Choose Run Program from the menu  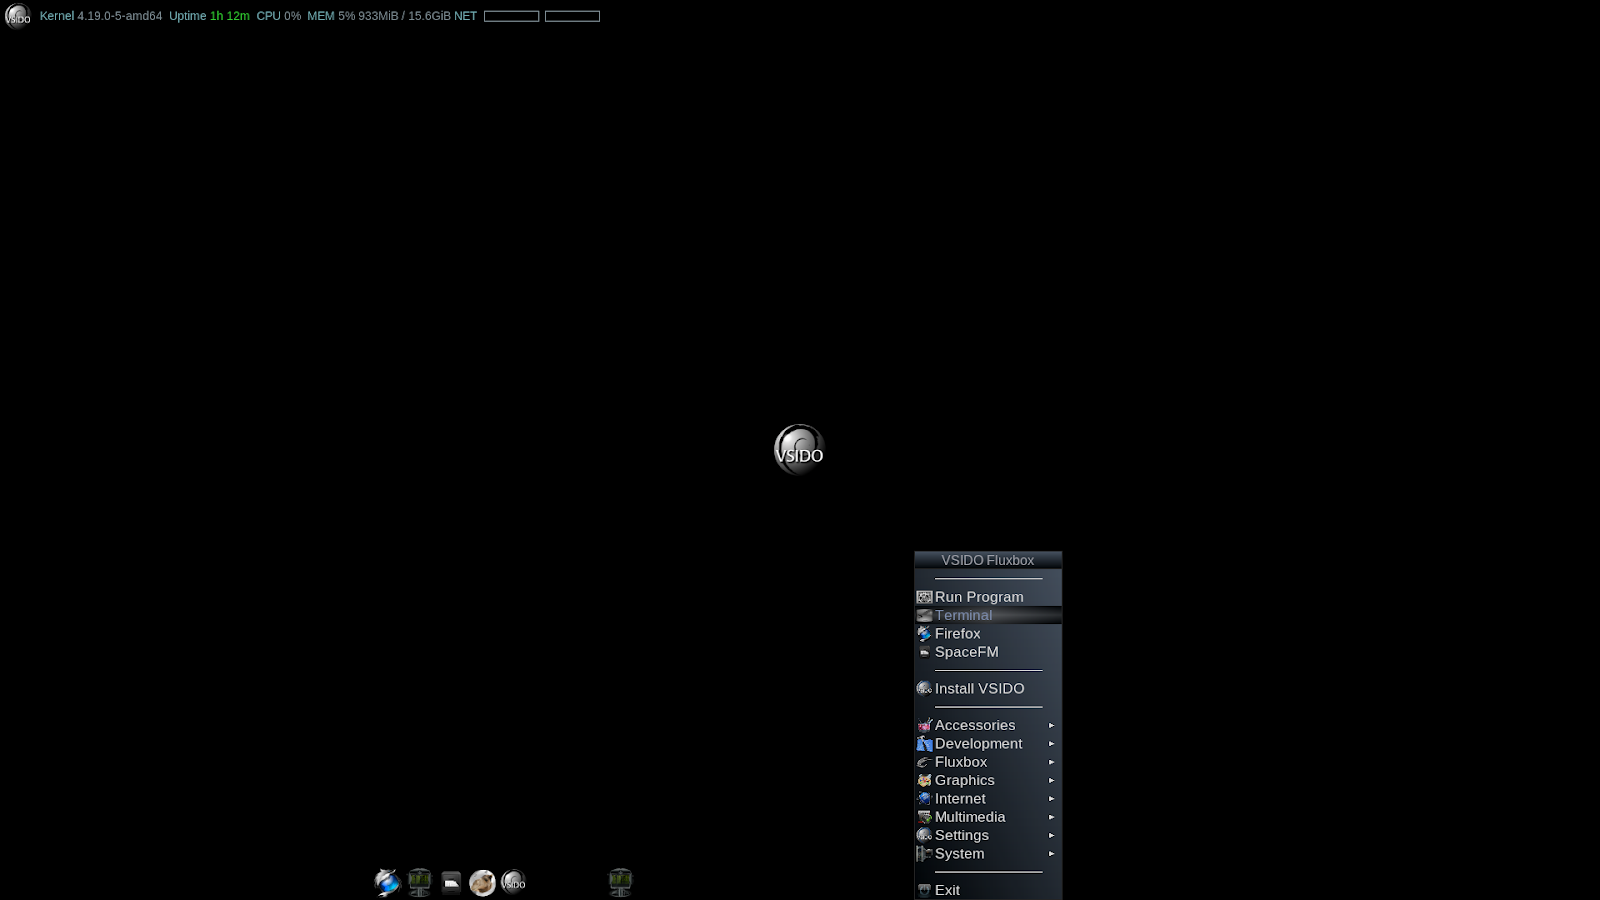(988, 597)
